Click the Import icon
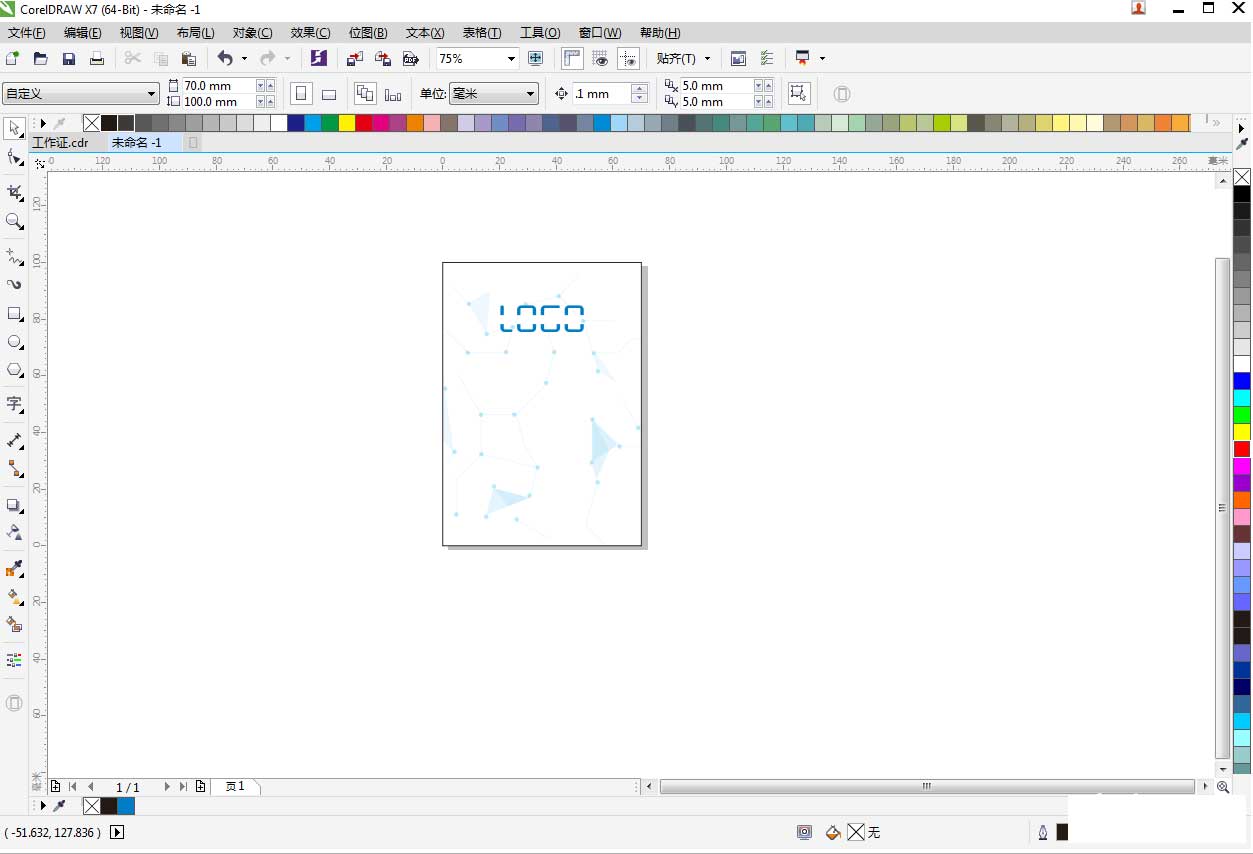The width and height of the screenshot is (1253, 854). tap(355, 58)
